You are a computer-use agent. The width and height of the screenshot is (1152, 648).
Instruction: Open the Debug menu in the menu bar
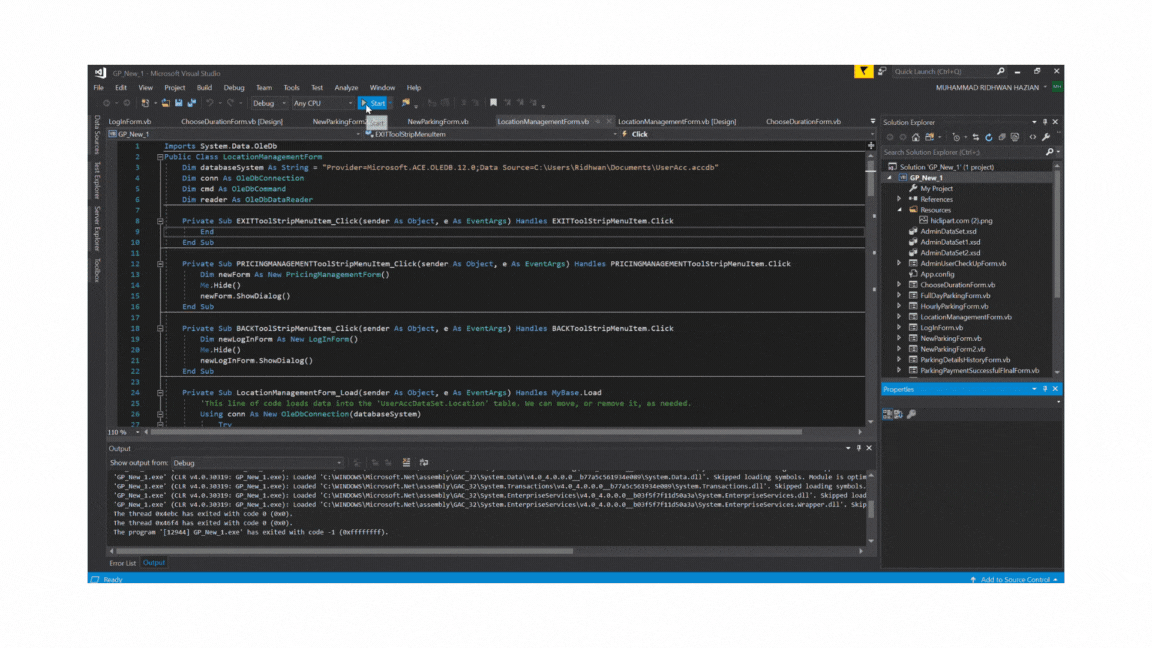coord(234,87)
